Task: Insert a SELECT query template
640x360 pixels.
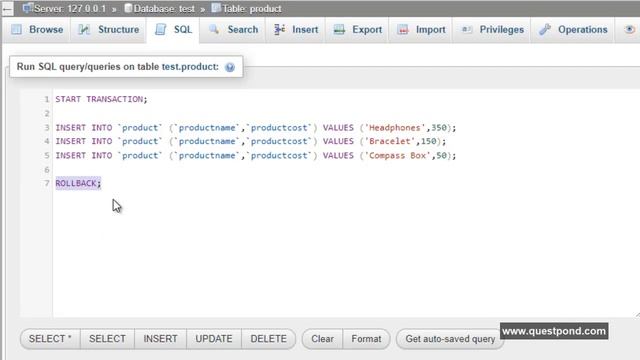Action: pos(107,339)
